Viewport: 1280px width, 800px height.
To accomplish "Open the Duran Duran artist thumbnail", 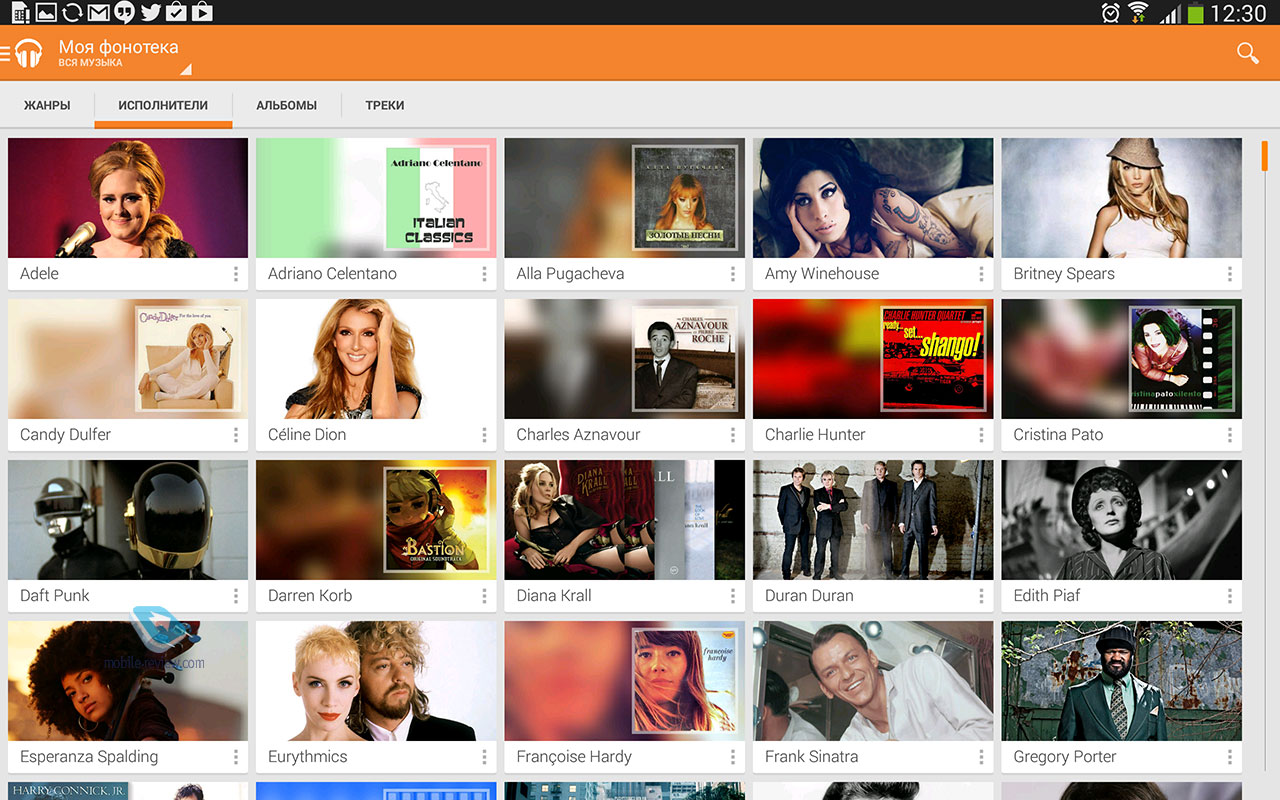I will click(873, 520).
